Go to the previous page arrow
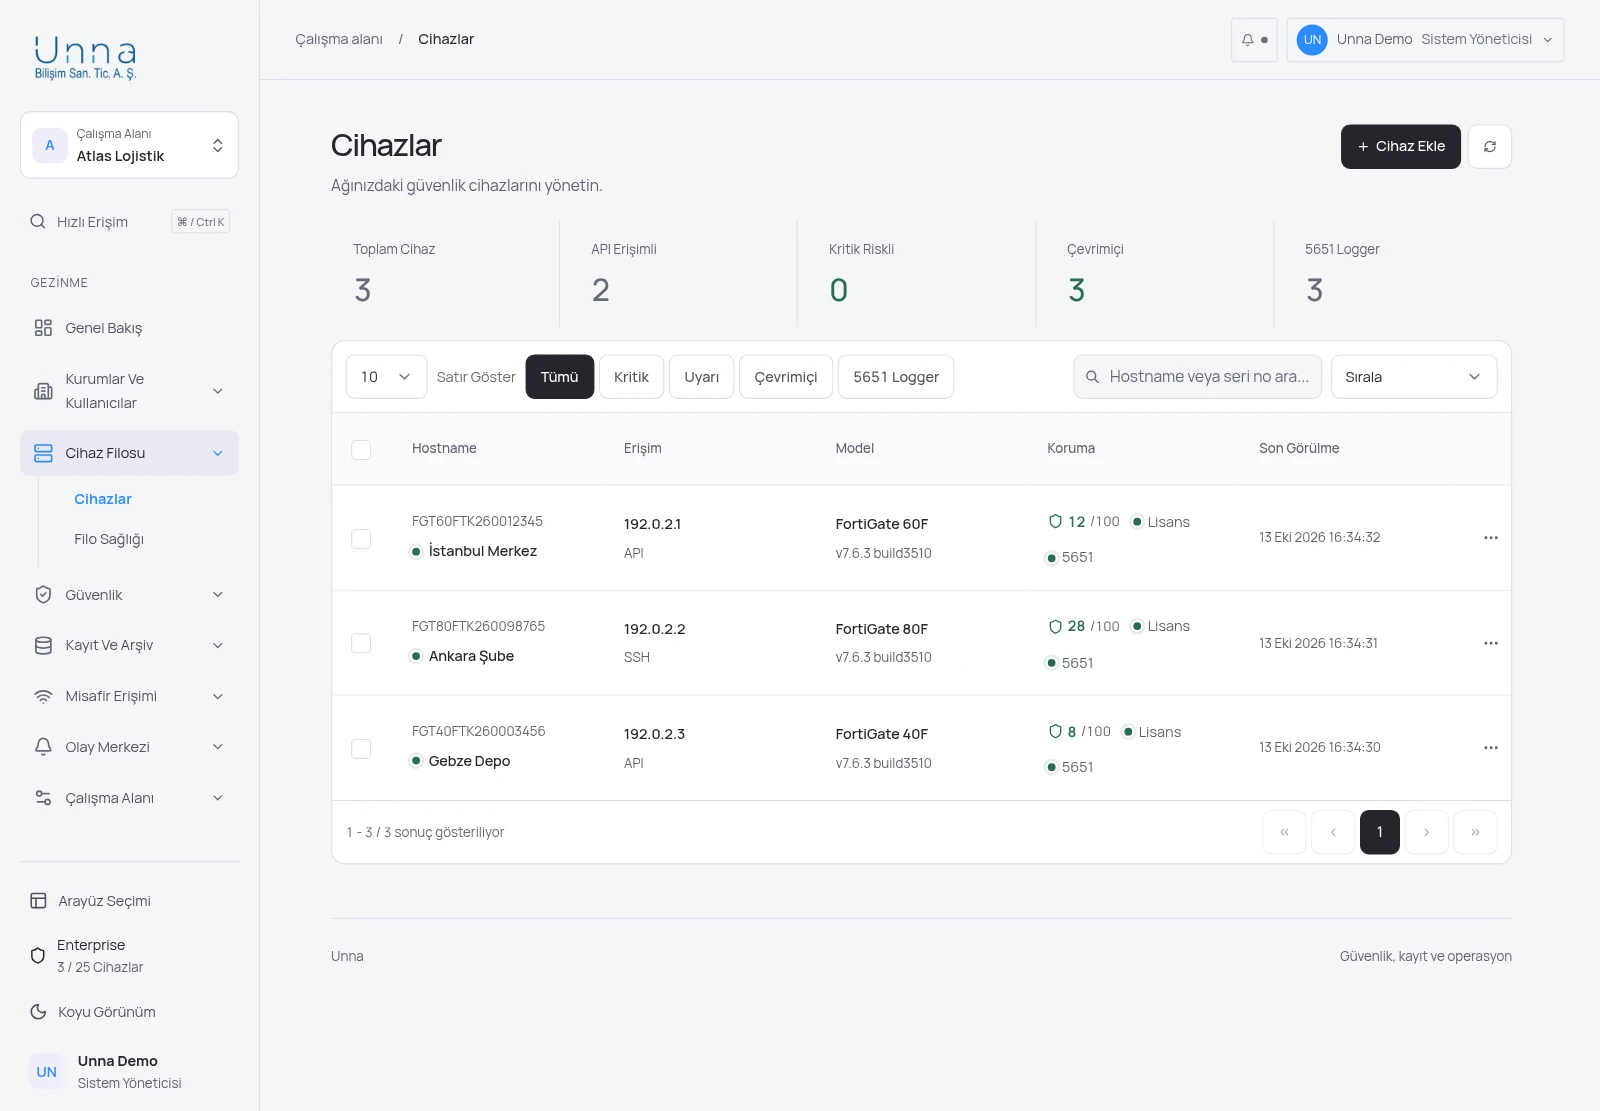This screenshot has width=1600, height=1111. (x=1333, y=832)
